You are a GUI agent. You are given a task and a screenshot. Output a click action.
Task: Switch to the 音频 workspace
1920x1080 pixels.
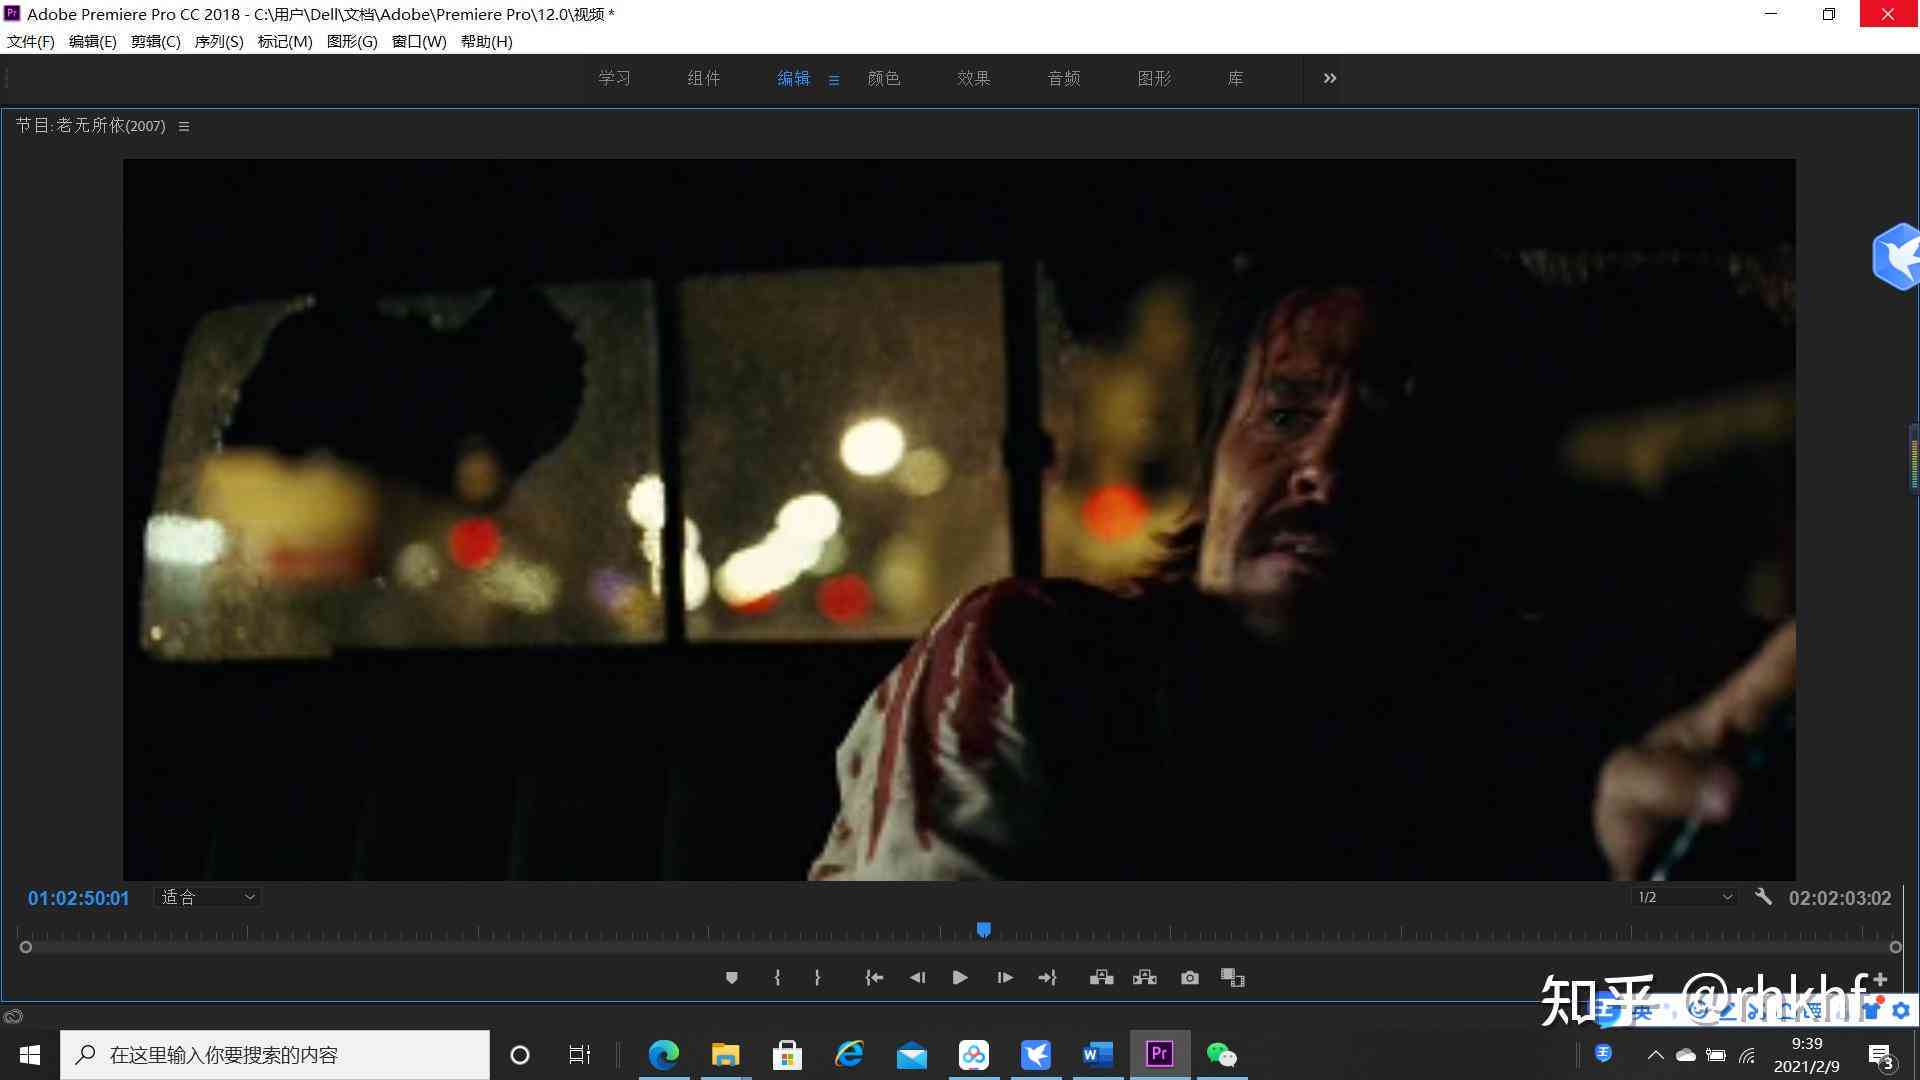tap(1064, 78)
